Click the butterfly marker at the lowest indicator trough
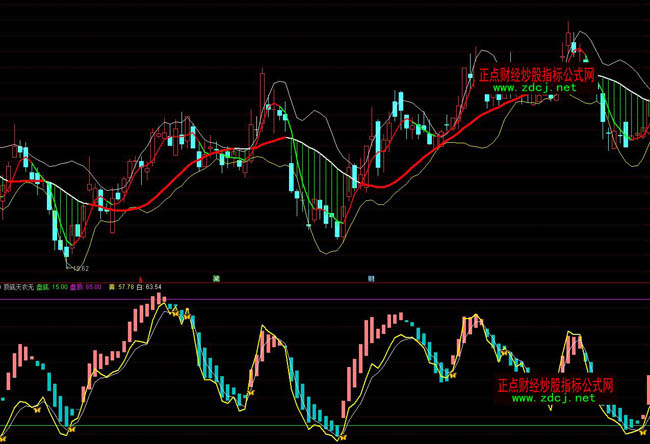 [x=341, y=435]
